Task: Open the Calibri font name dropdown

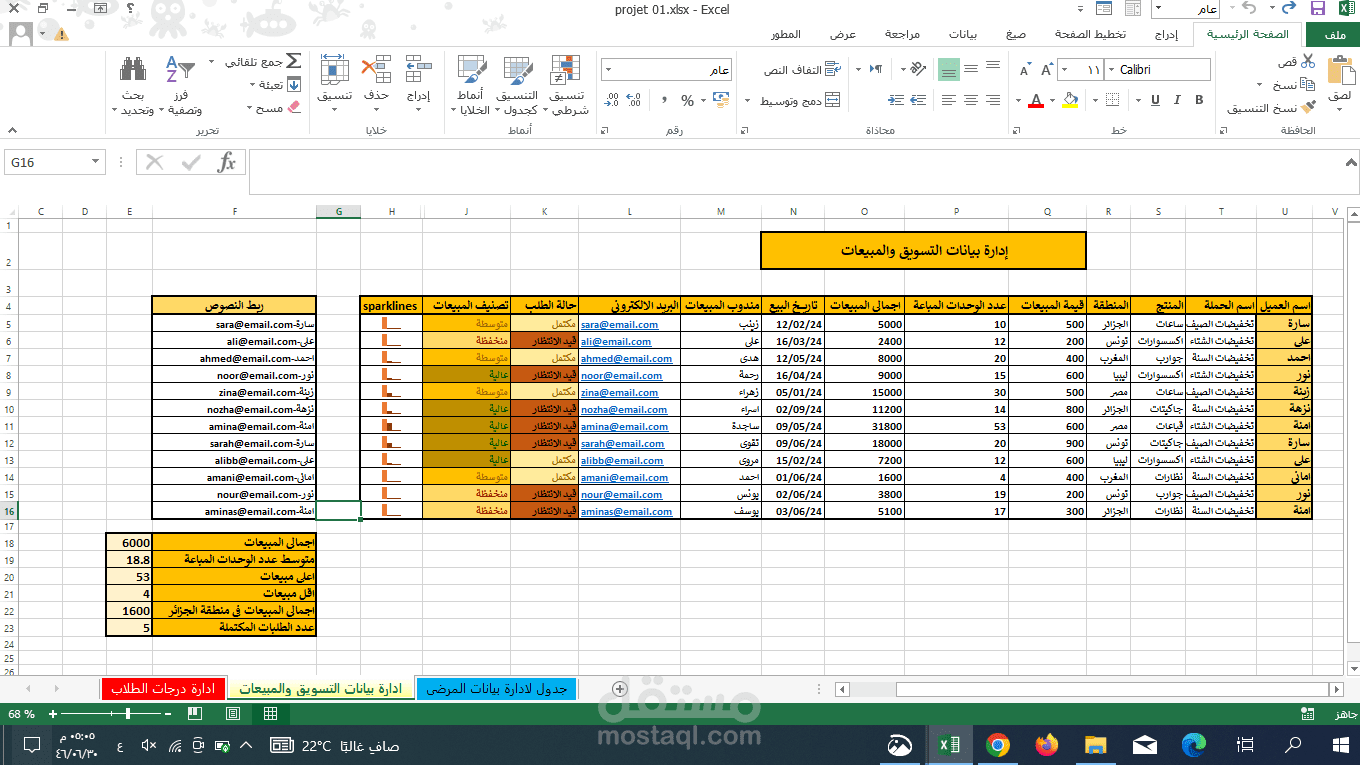Action: click(x=1110, y=70)
